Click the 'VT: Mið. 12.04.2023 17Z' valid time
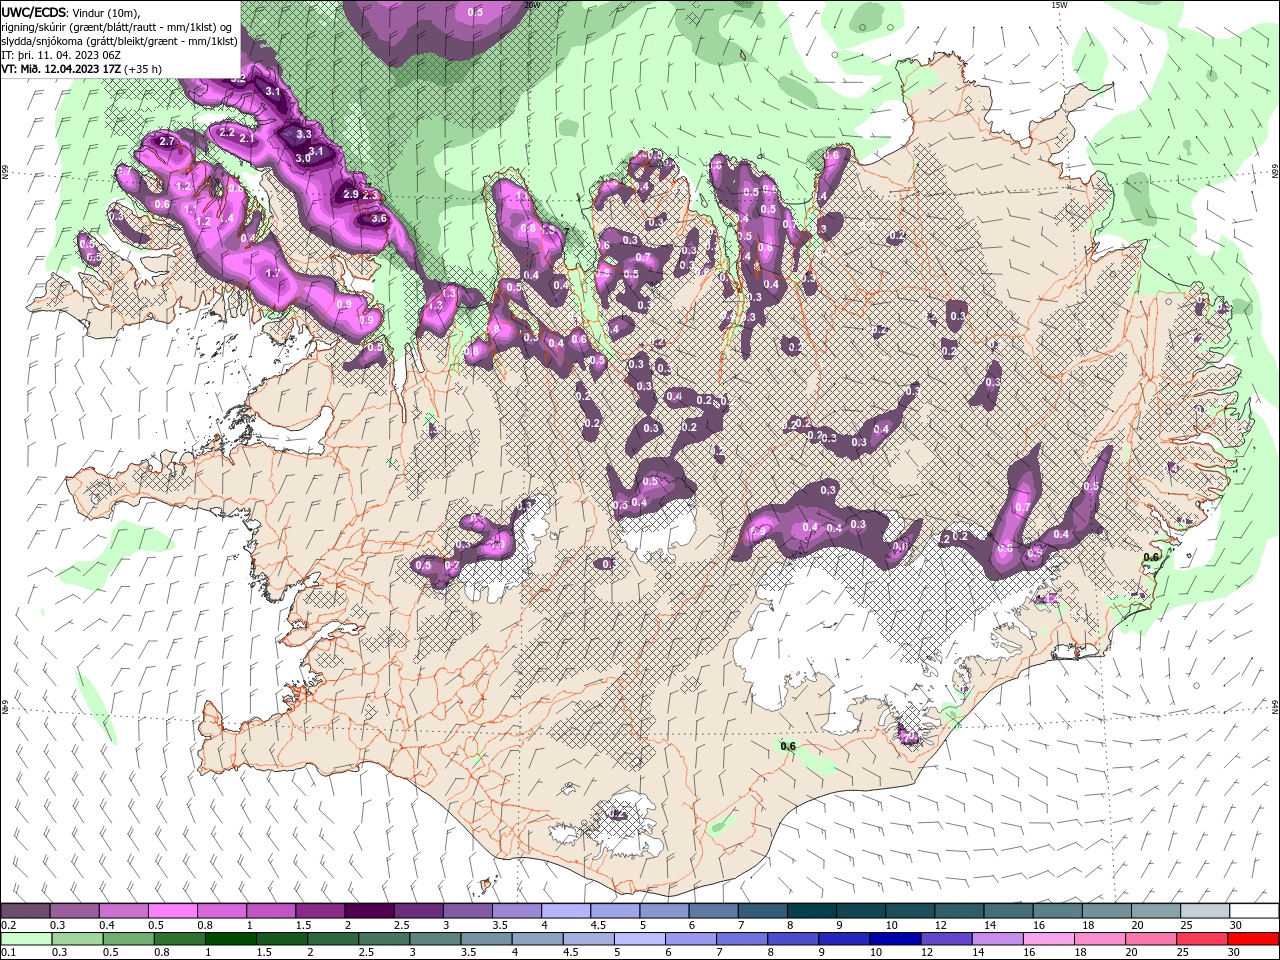The width and height of the screenshot is (1280, 960). pyautogui.click(x=61, y=70)
